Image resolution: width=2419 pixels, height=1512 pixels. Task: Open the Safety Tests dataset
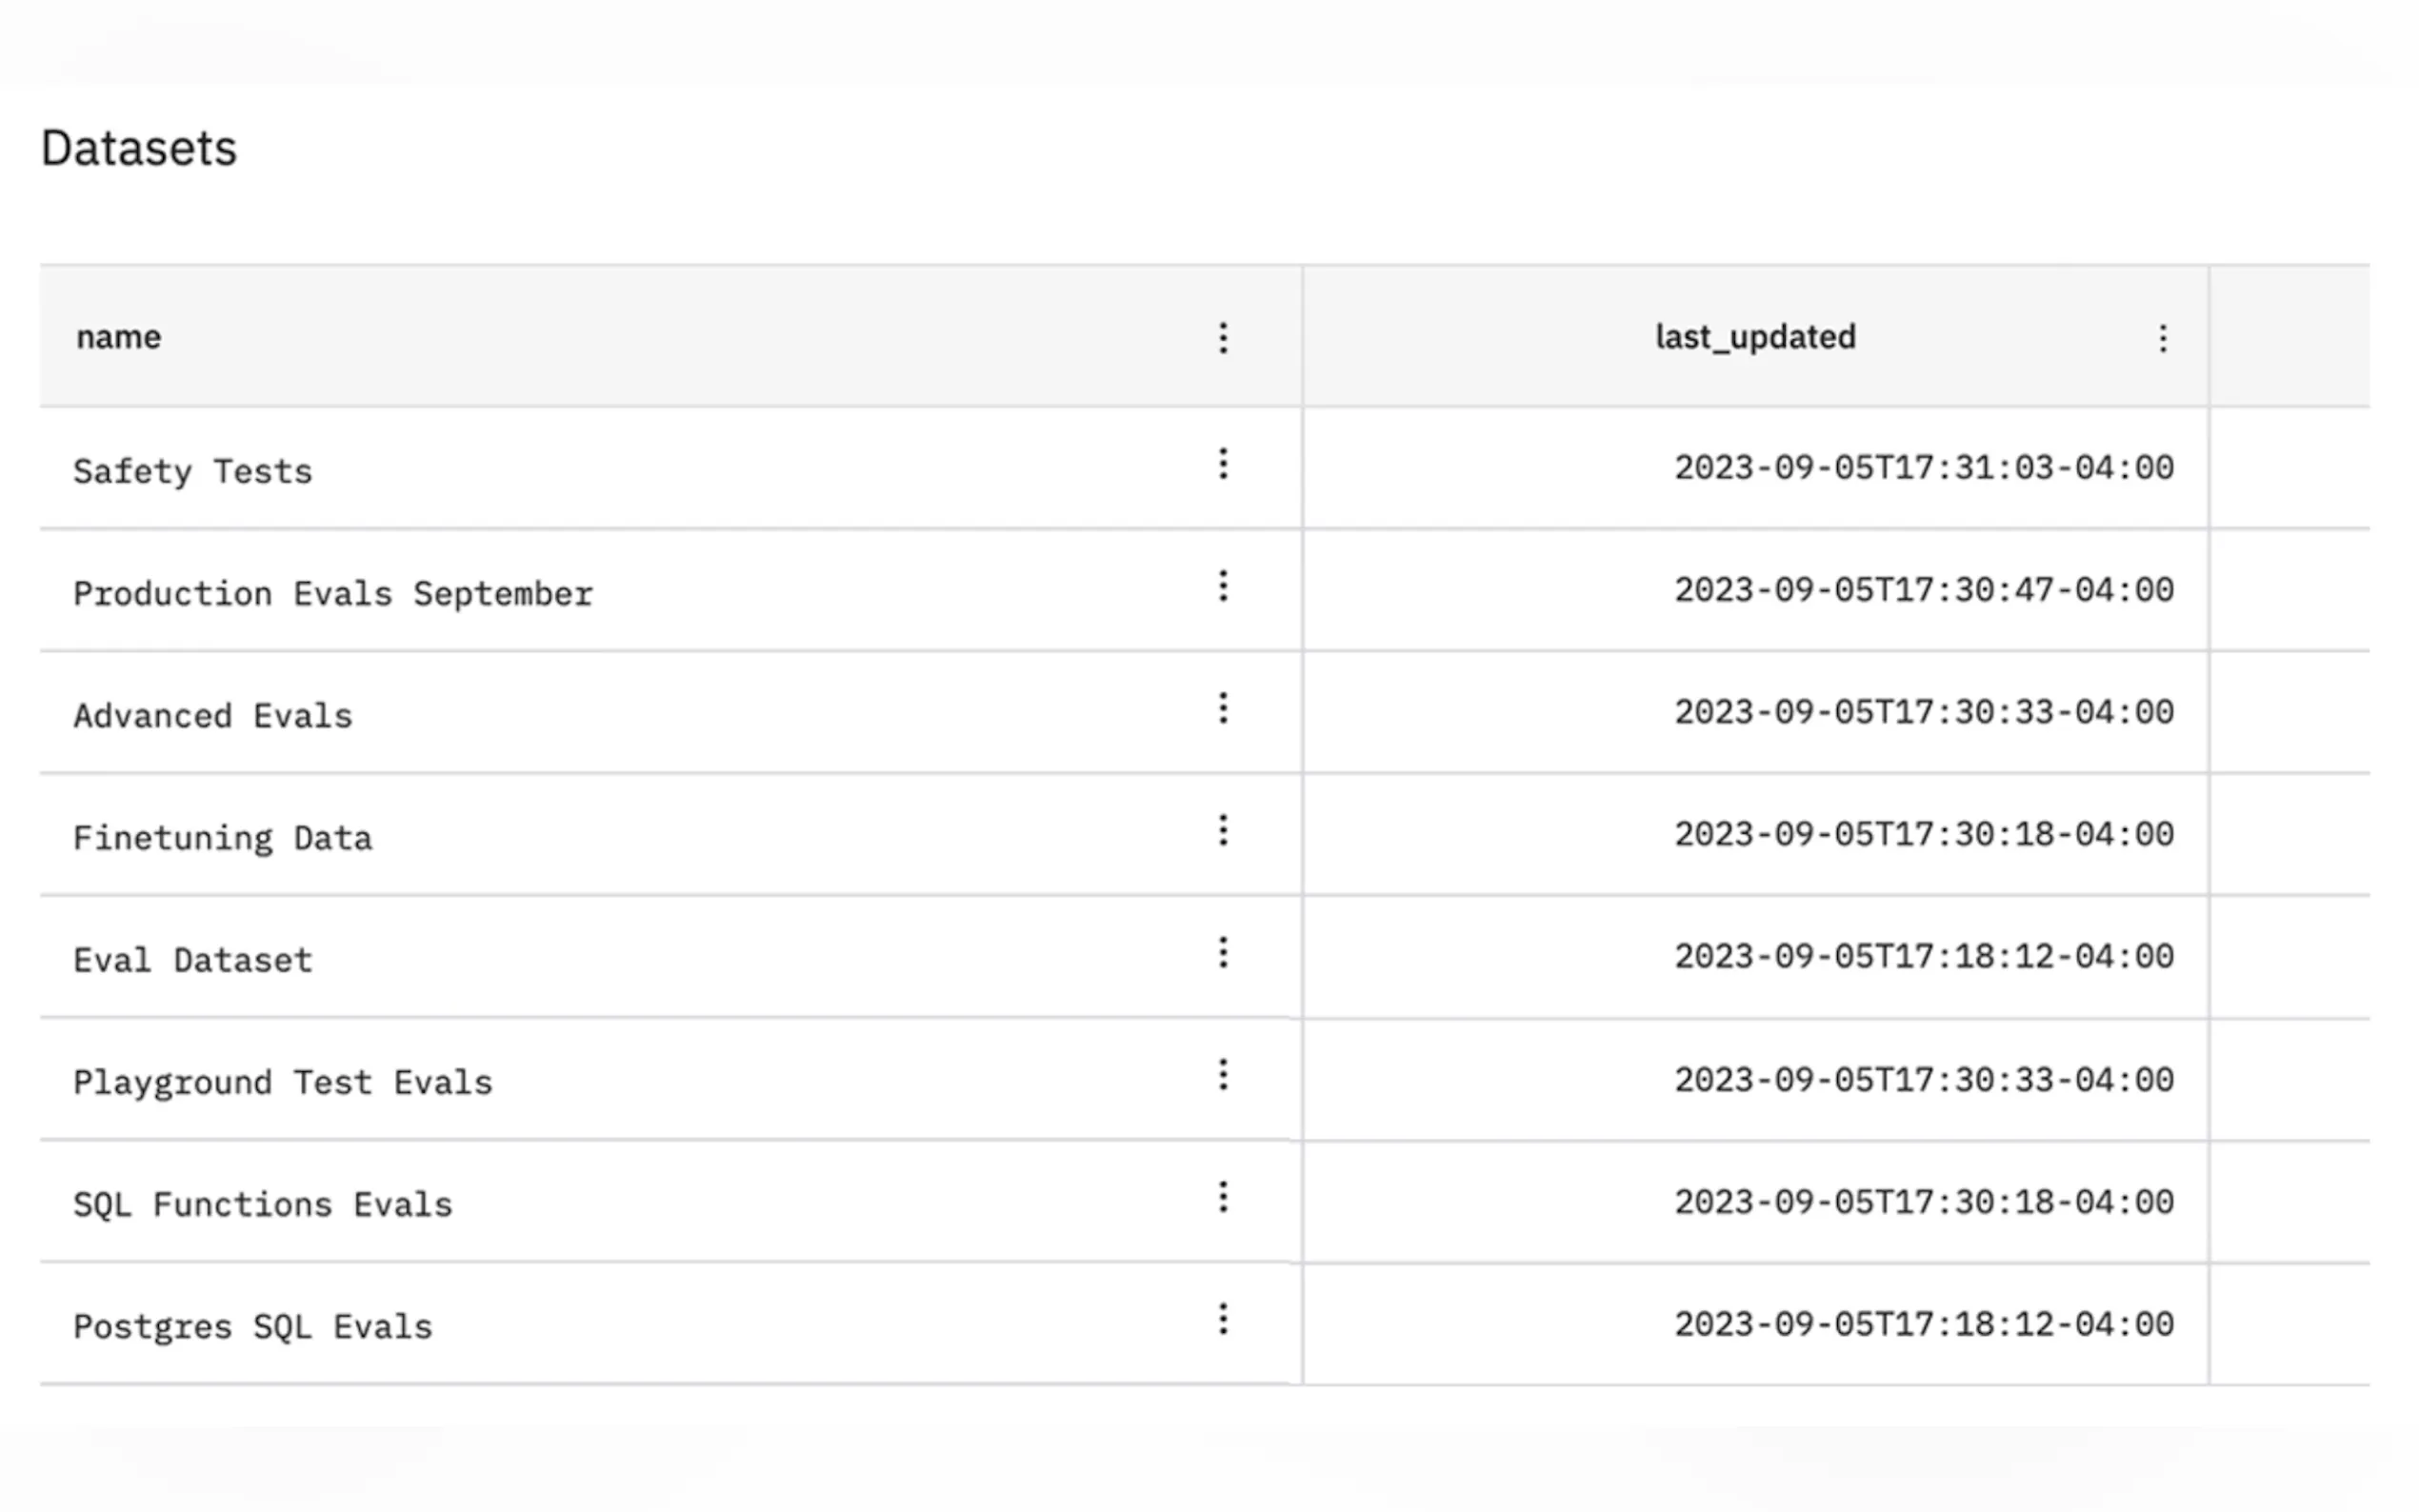(193, 471)
